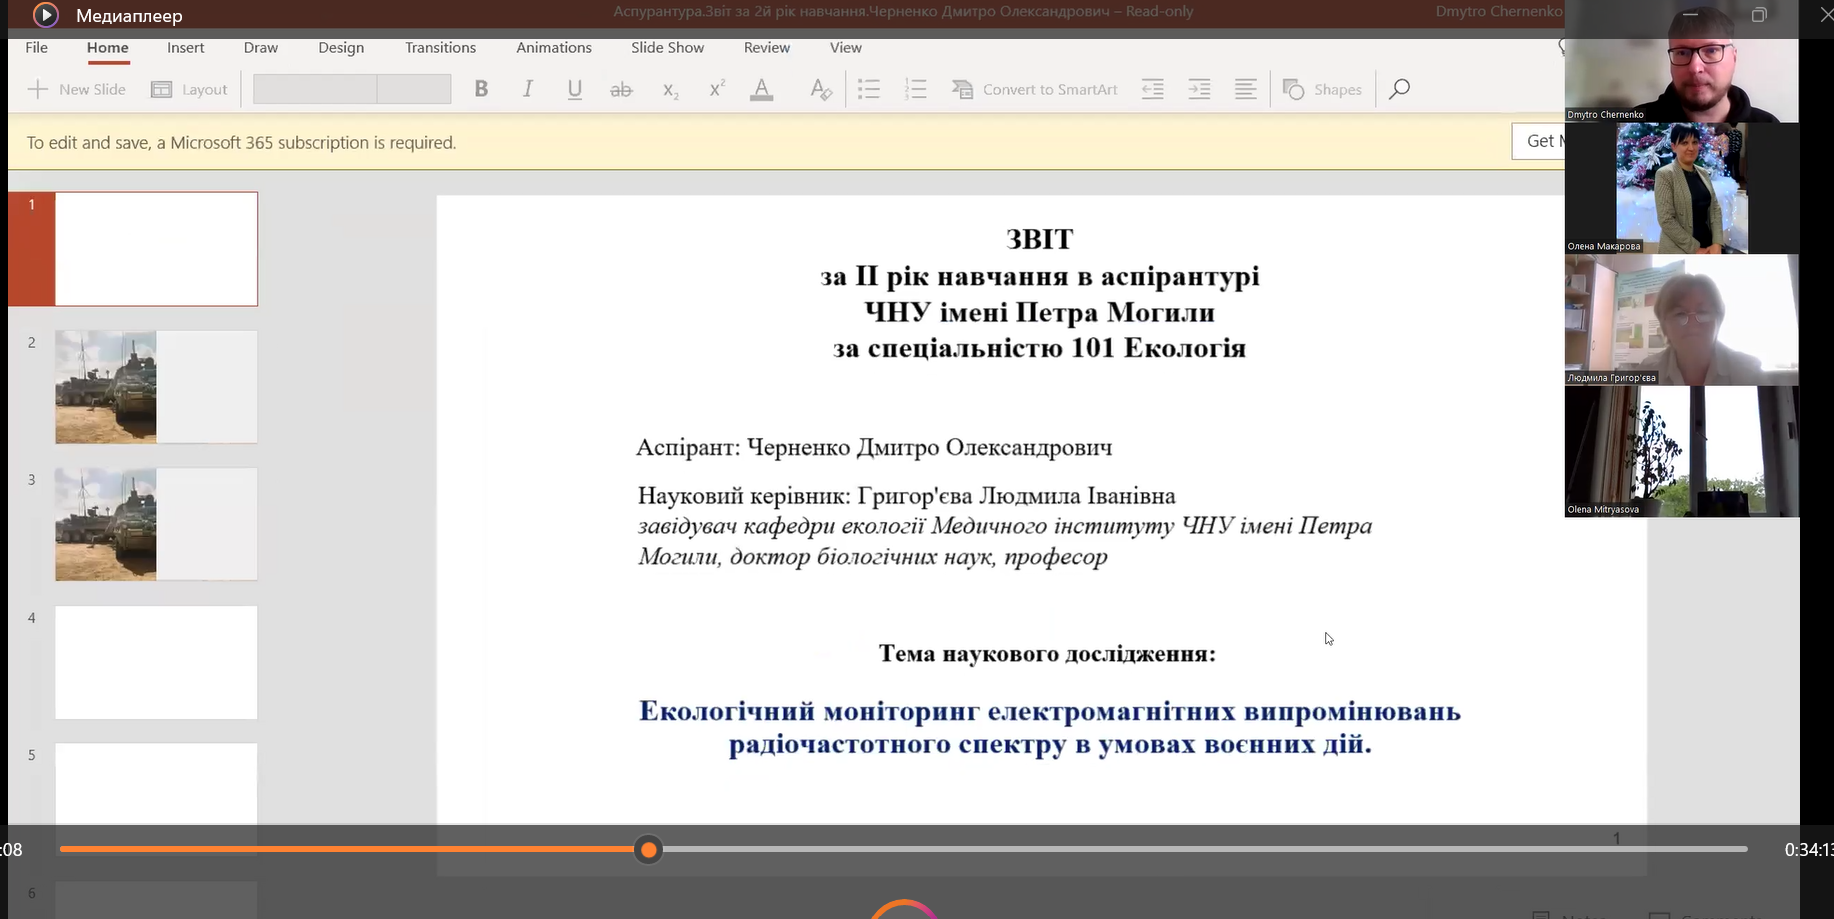Click the 'Науковий керівник' line

[907, 496]
